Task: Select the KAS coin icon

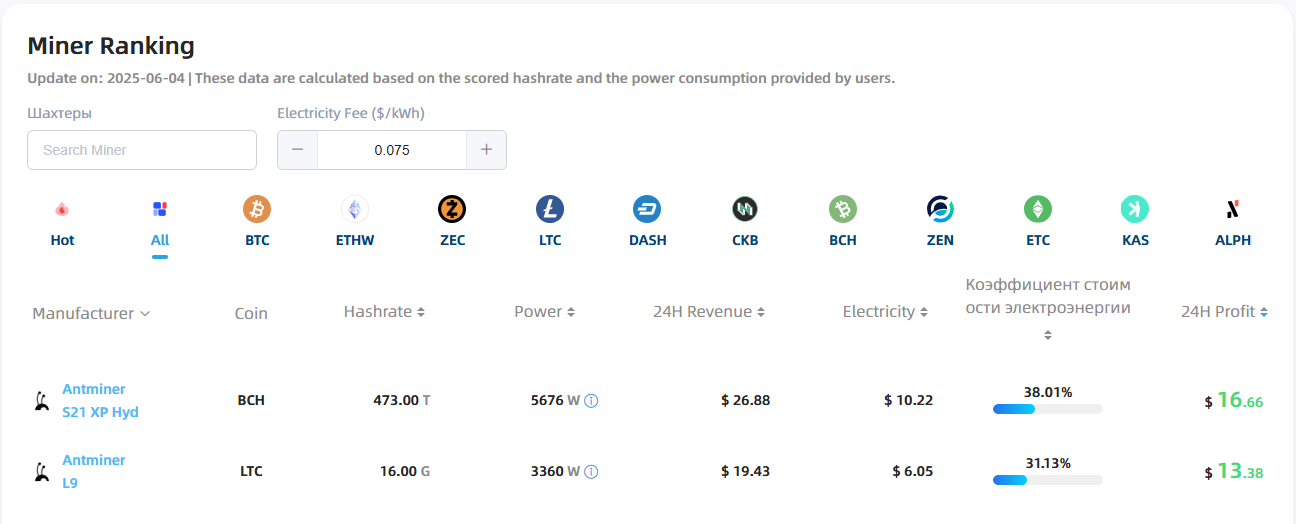Action: point(1135,209)
